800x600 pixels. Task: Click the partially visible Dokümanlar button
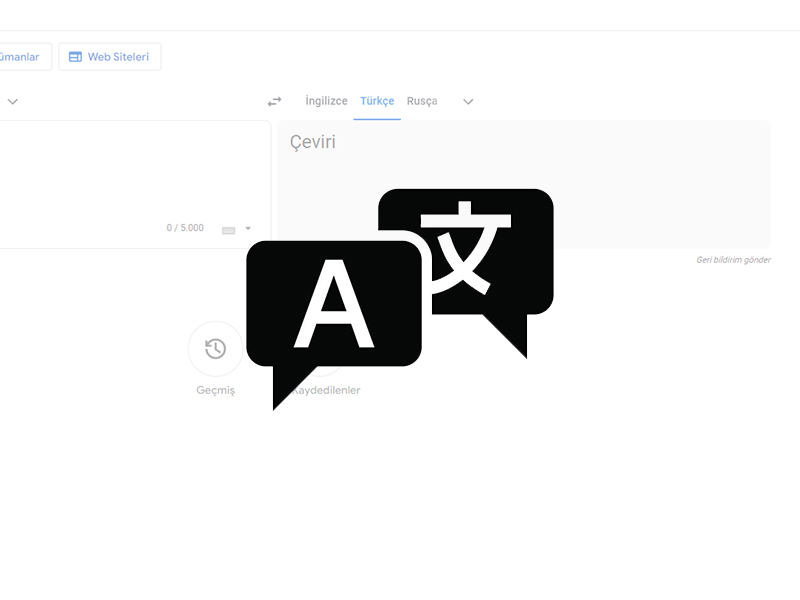tap(24, 57)
